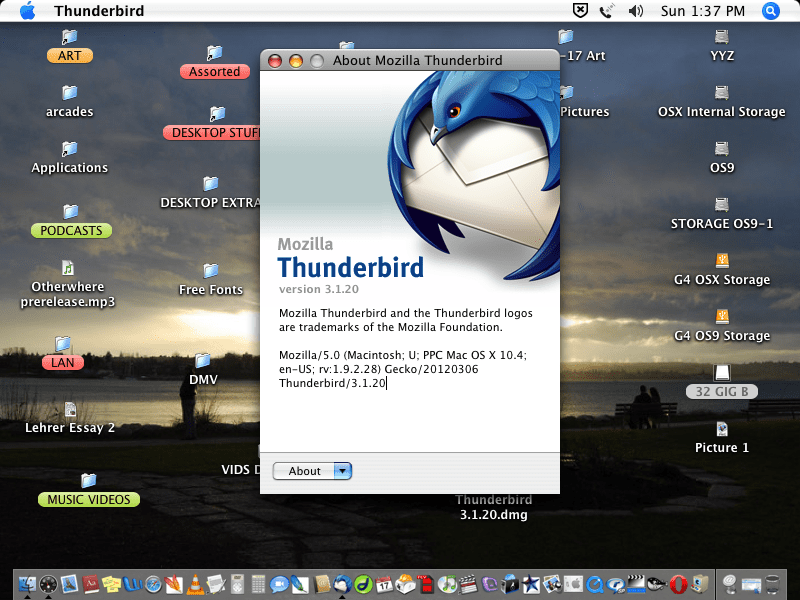Open Preview from the Dock
Image resolution: width=800 pixels, height=600 pixels.
coord(69,584)
